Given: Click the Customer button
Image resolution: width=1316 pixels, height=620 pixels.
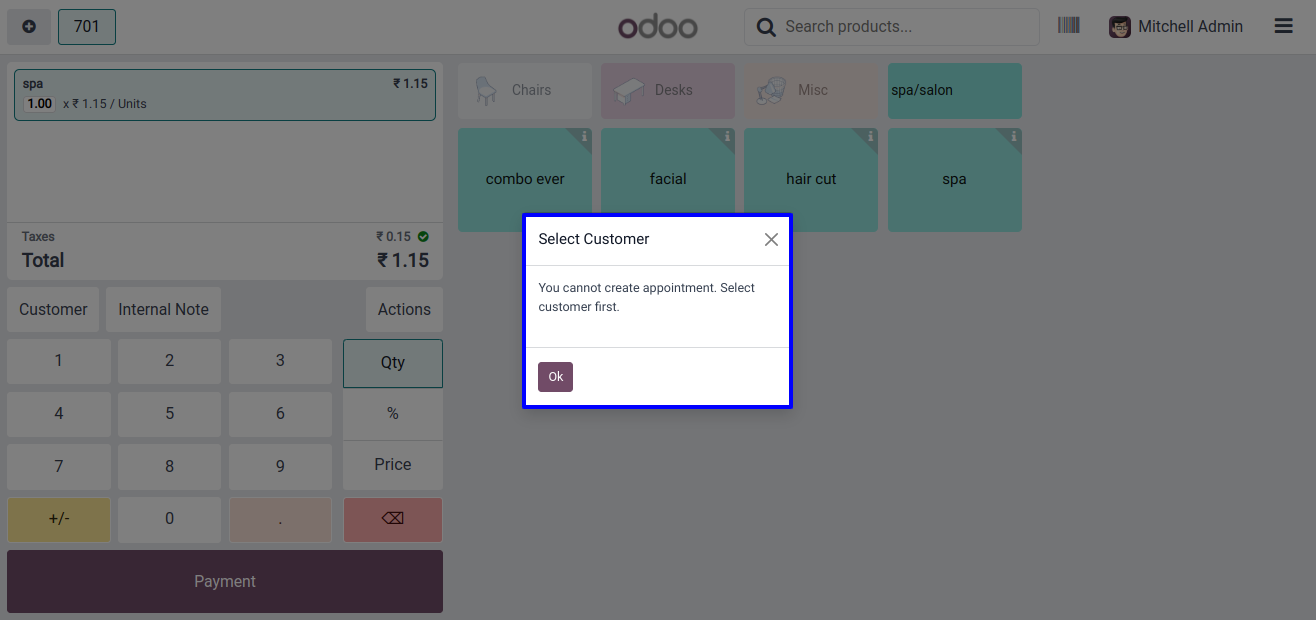Looking at the screenshot, I should (x=53, y=310).
